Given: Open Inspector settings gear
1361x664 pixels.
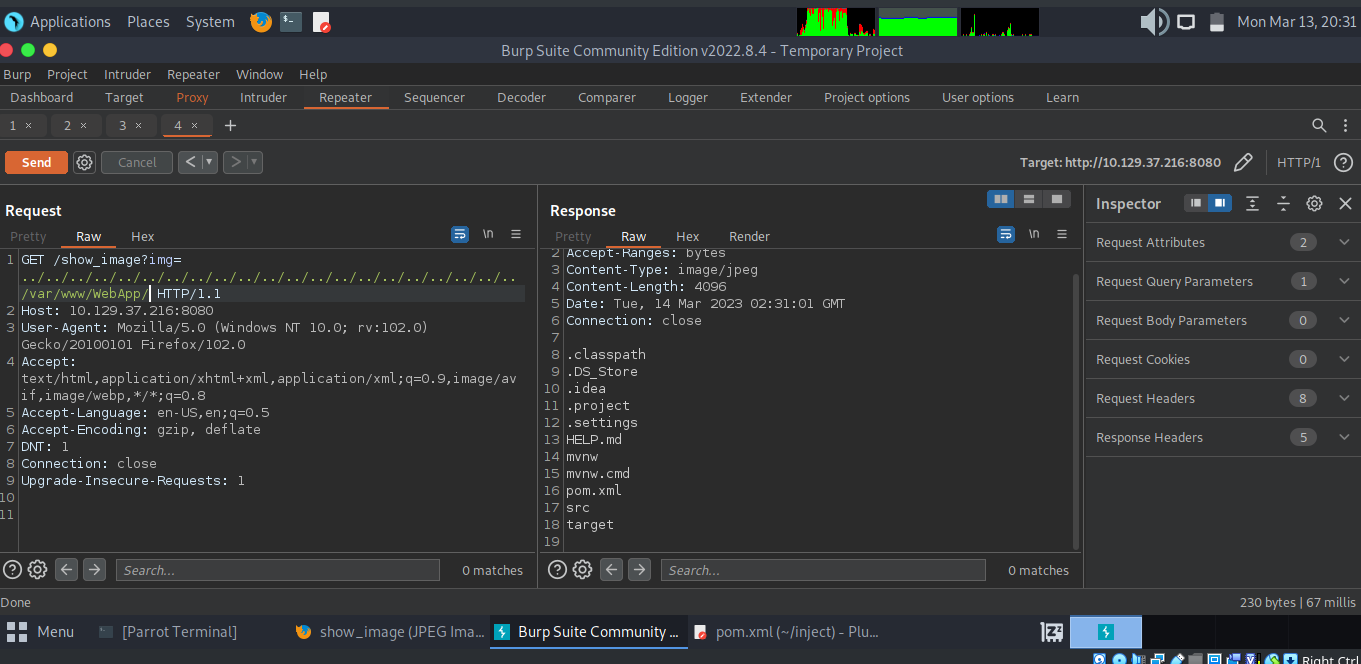Looking at the screenshot, I should (x=1314, y=203).
